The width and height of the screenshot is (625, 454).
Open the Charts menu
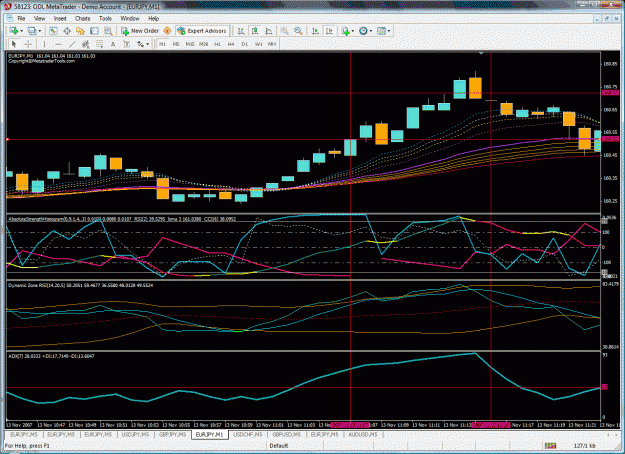(83, 18)
